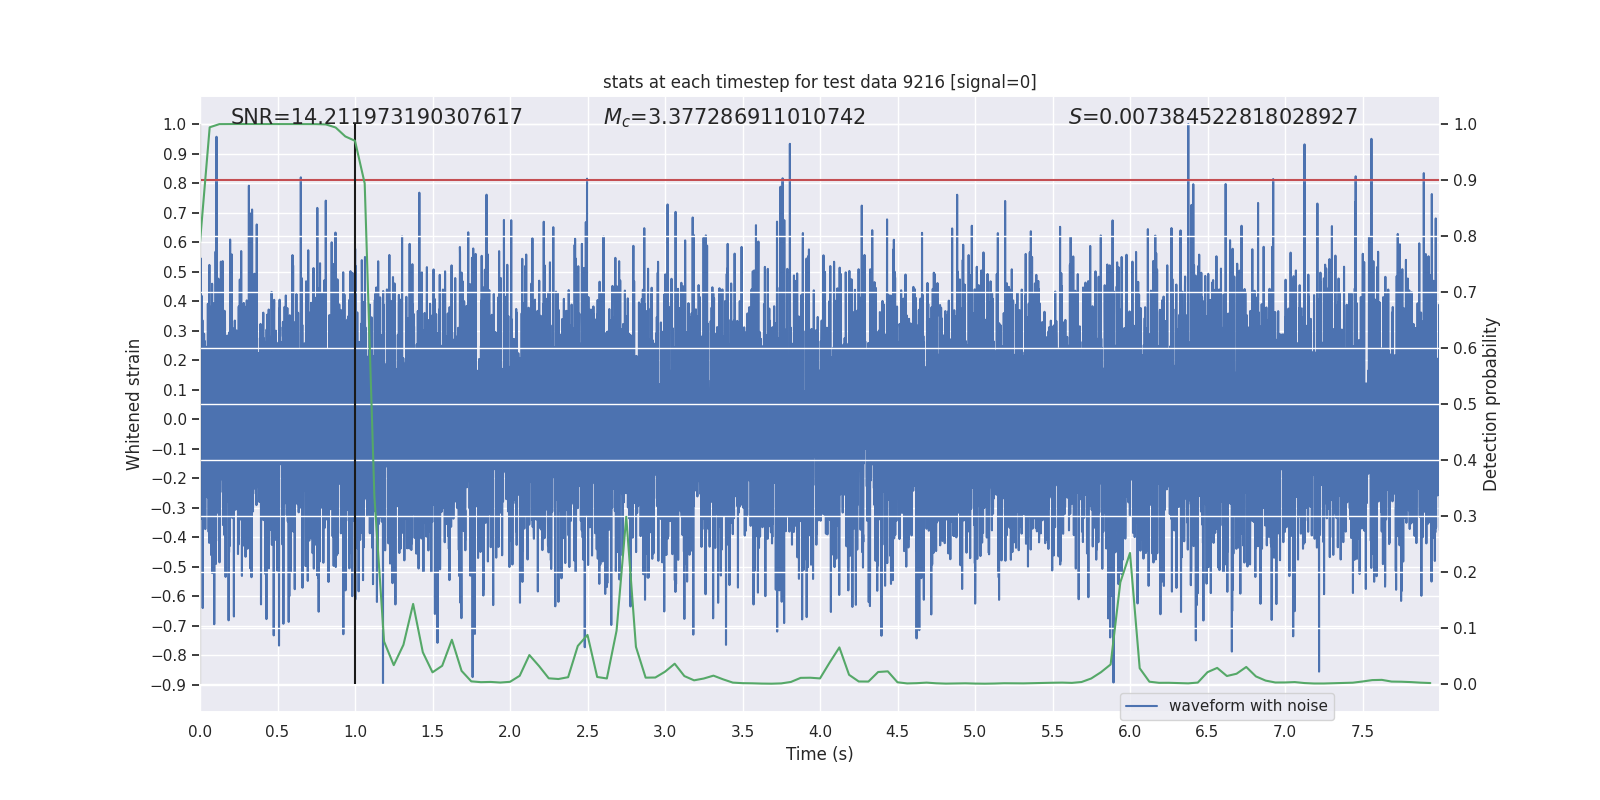
Task: Click the left axis tick label 1.0
Action: tap(174, 125)
